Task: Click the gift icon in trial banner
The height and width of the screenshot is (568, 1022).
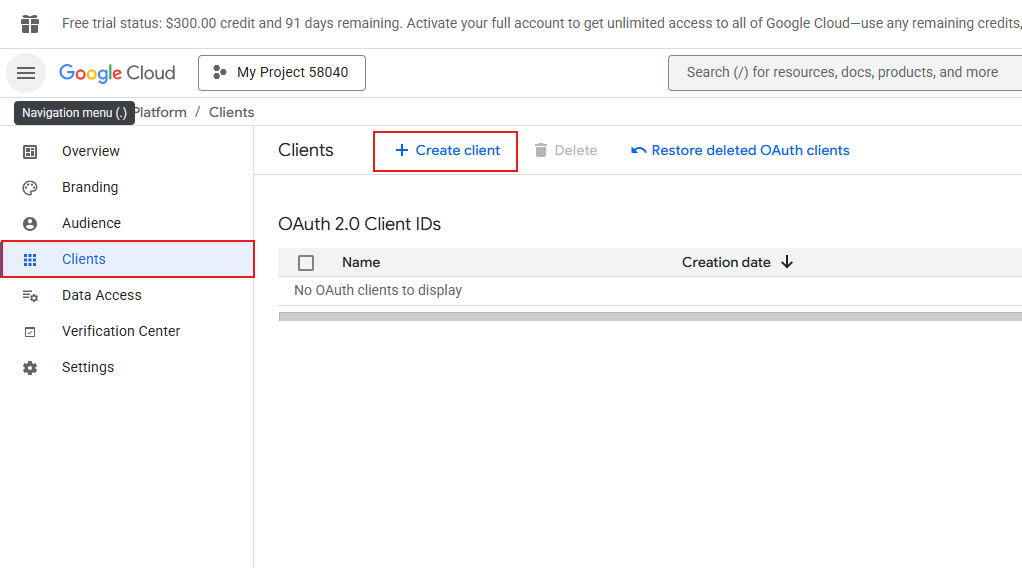Action: pos(30,24)
